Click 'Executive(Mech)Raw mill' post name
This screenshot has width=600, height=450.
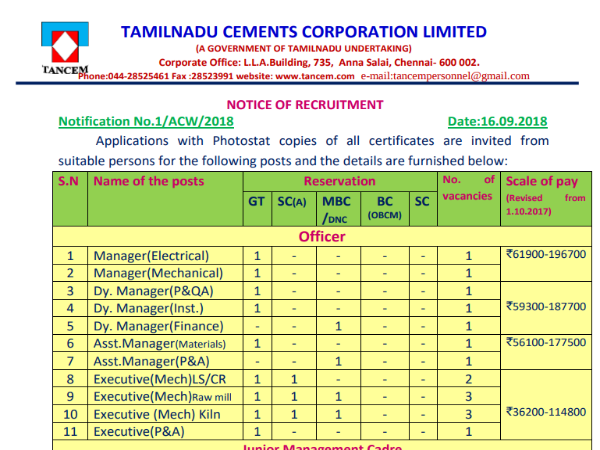162,397
